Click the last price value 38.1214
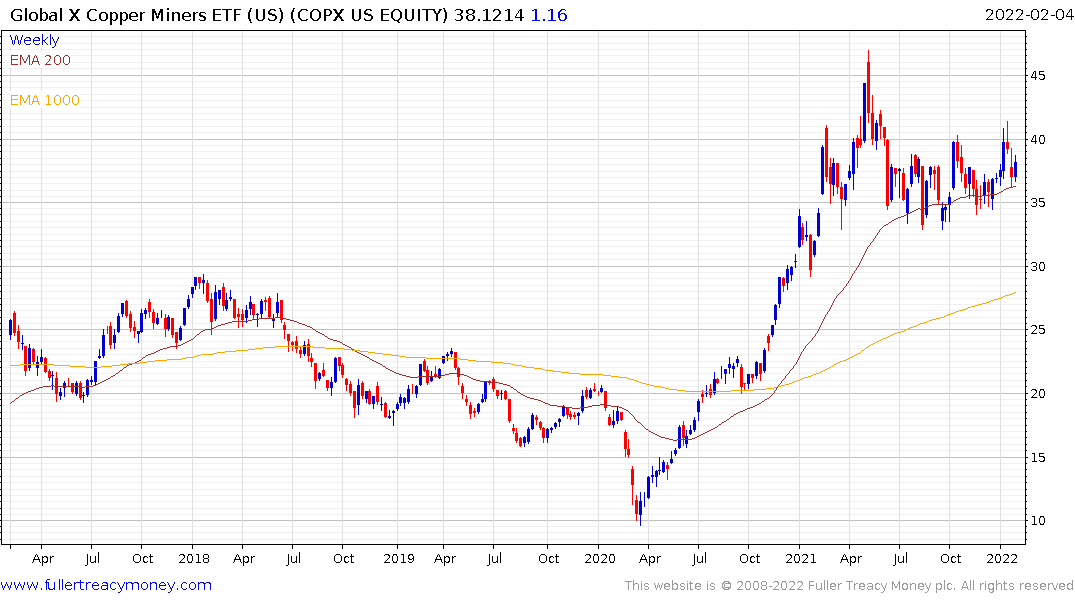1075x600 pixels. click(x=488, y=14)
